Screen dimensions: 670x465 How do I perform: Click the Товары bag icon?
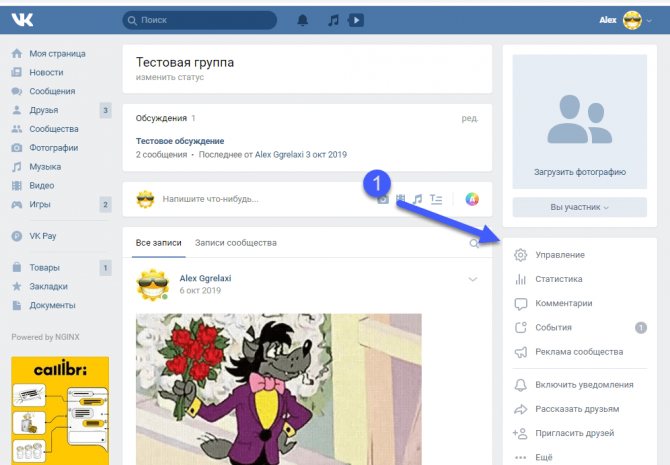(x=17, y=268)
